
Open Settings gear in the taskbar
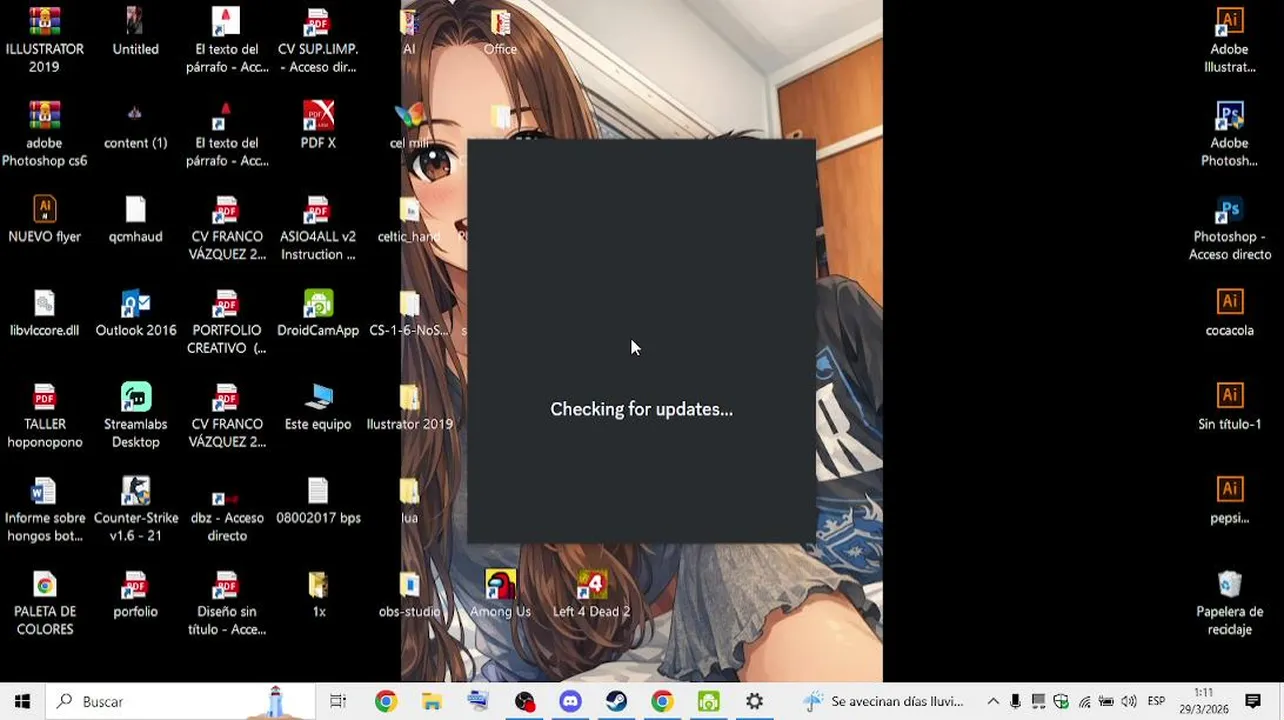(x=754, y=702)
